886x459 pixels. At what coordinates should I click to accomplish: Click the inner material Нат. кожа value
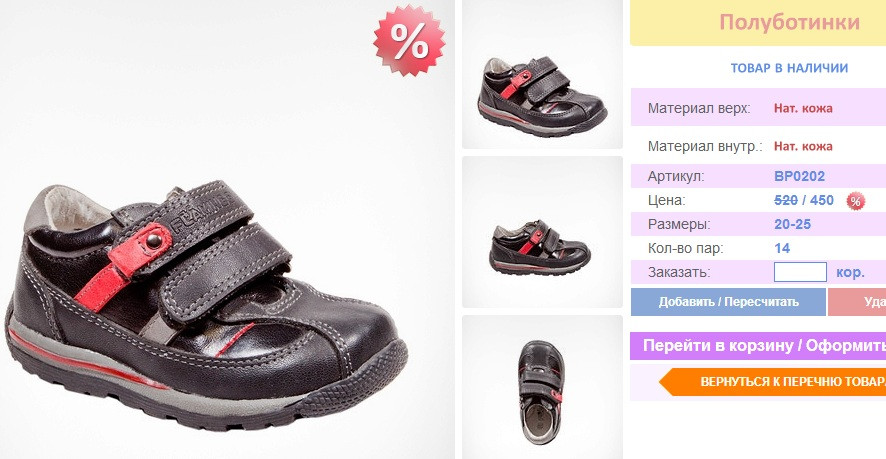[803, 146]
